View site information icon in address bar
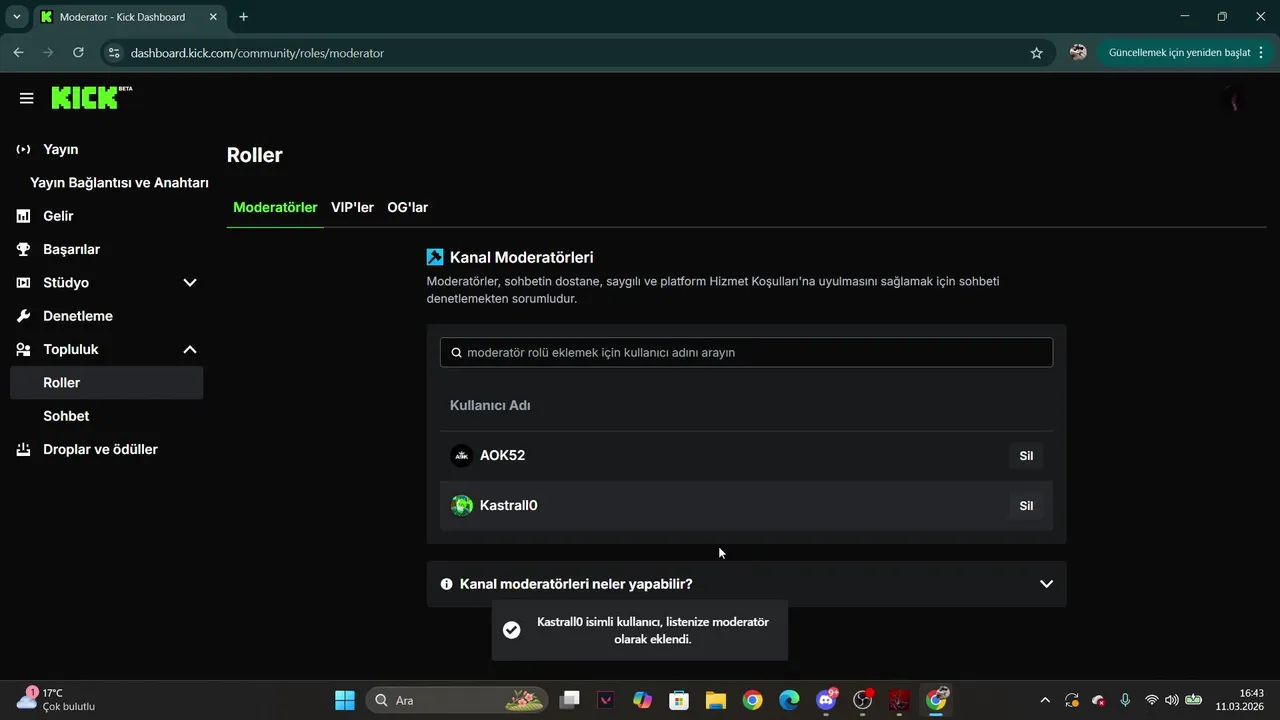Viewport: 1280px width, 720px height. 114,53
